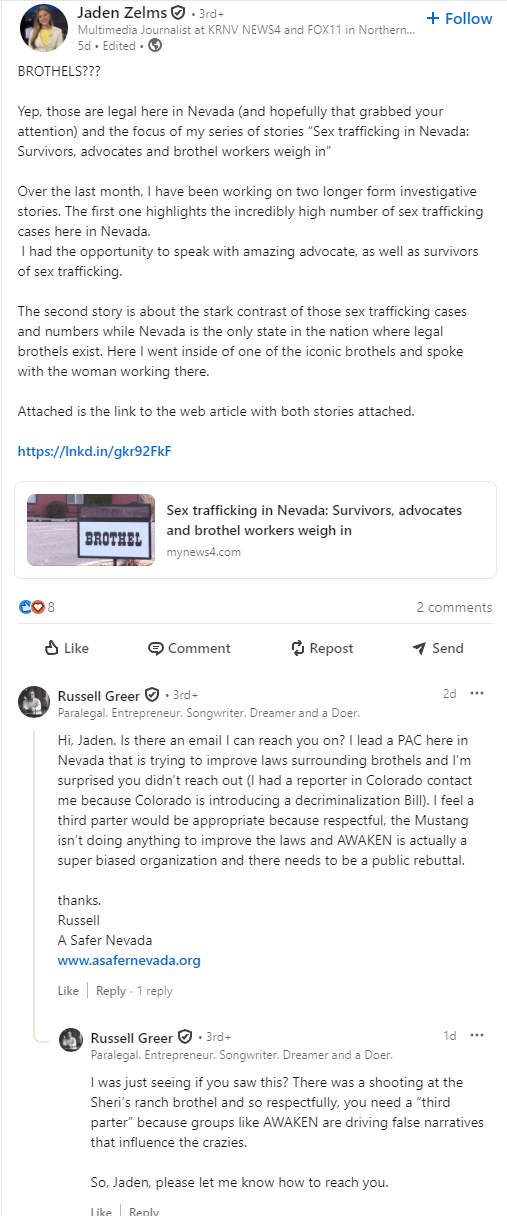This screenshot has height=1216, width=507.
Task: View the 2 comments count
Action: [454, 607]
